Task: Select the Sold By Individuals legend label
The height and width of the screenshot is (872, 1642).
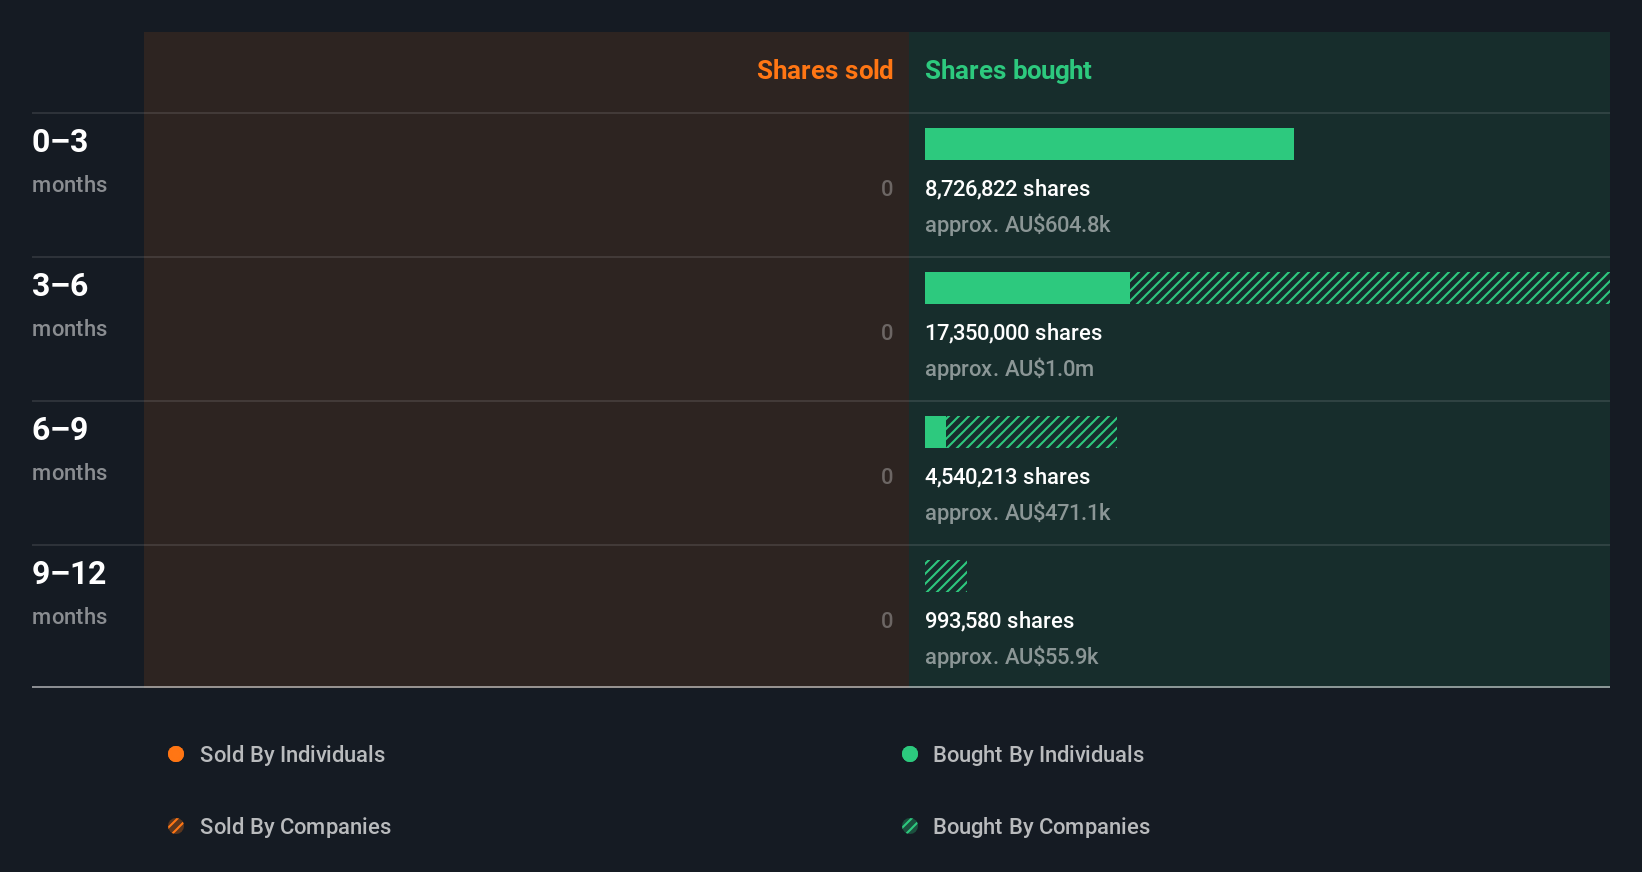Action: (292, 755)
